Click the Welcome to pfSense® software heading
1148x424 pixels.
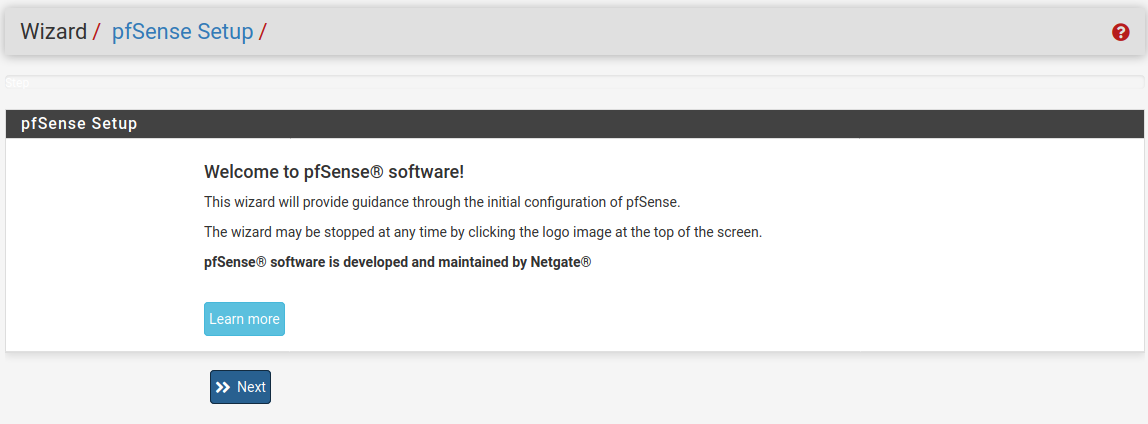(333, 172)
